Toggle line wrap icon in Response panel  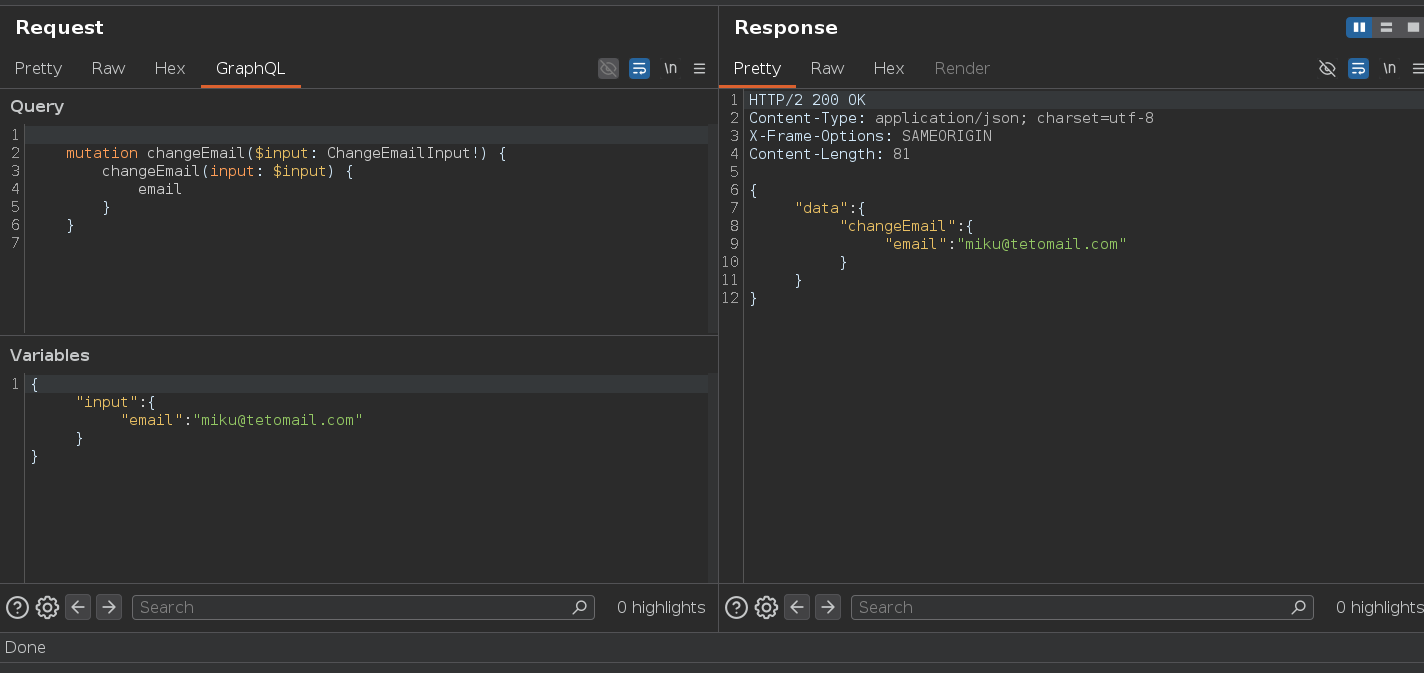[x=1358, y=68]
